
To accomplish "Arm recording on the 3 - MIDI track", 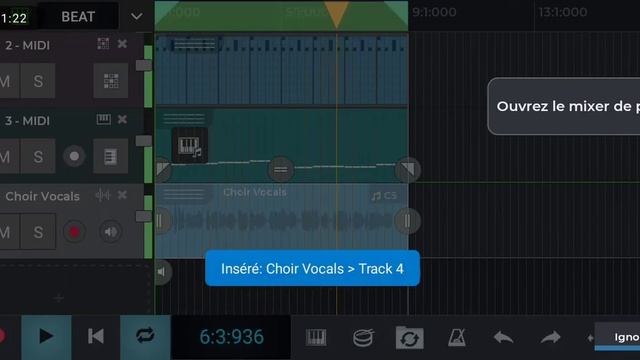I will point(74,156).
